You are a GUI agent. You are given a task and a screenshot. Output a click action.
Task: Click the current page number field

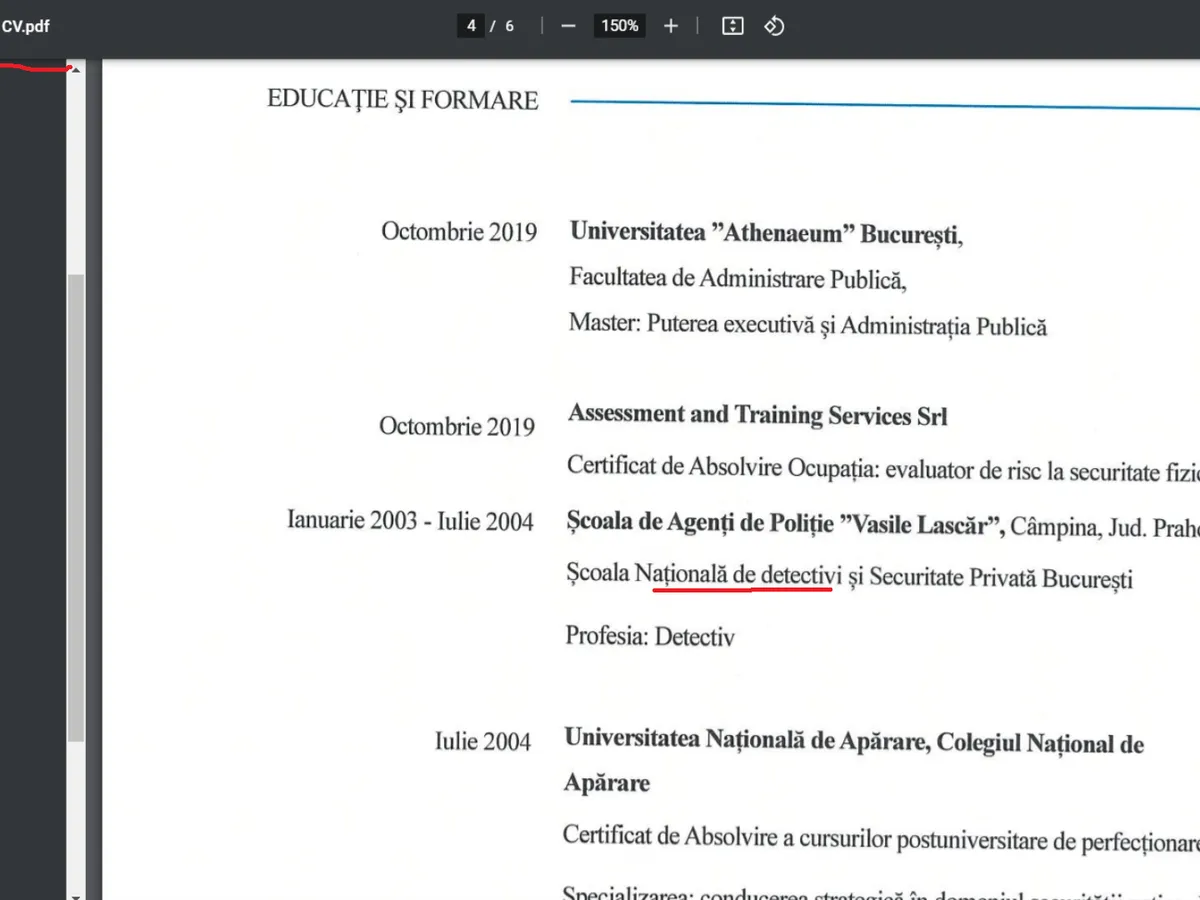(471, 26)
